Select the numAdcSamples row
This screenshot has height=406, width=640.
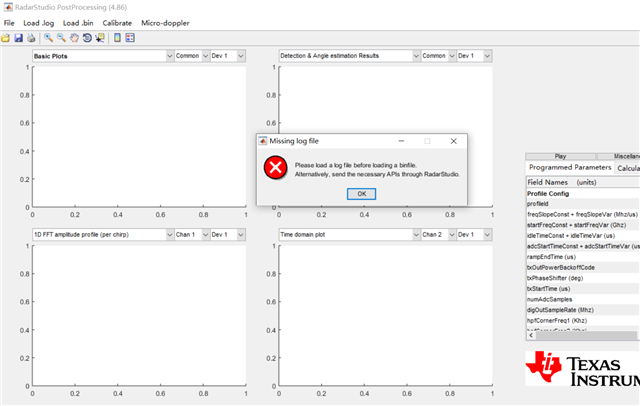[583, 300]
